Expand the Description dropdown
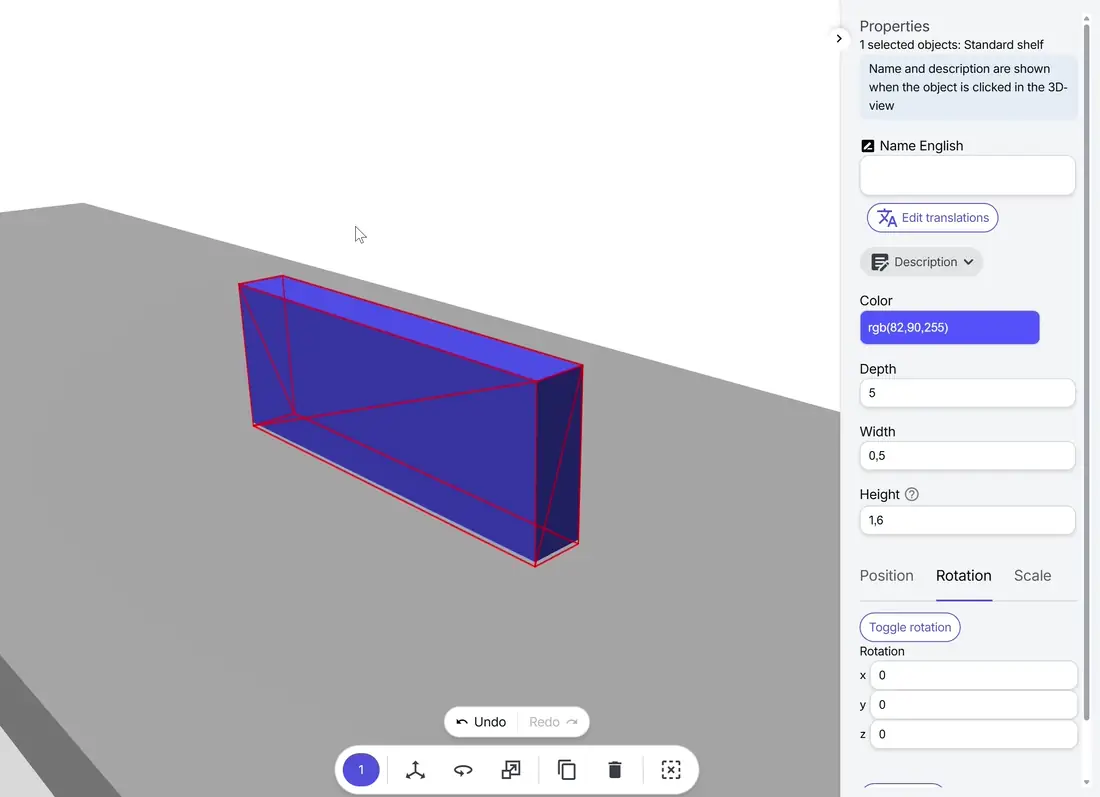 (x=921, y=262)
